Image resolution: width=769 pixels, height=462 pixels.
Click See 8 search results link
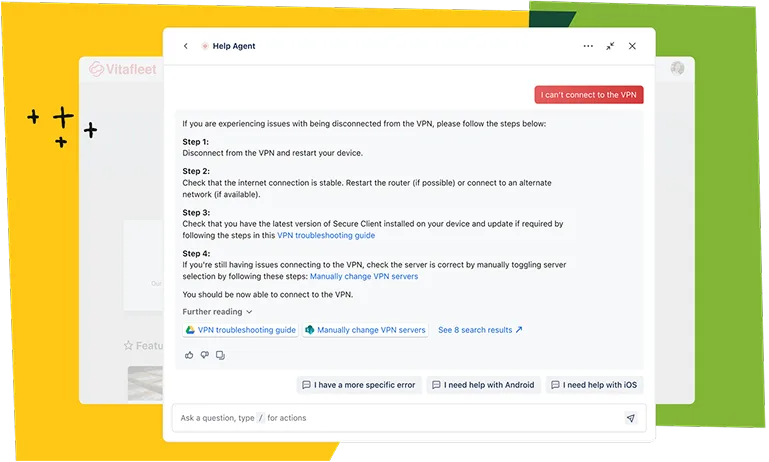pyautogui.click(x=480, y=330)
